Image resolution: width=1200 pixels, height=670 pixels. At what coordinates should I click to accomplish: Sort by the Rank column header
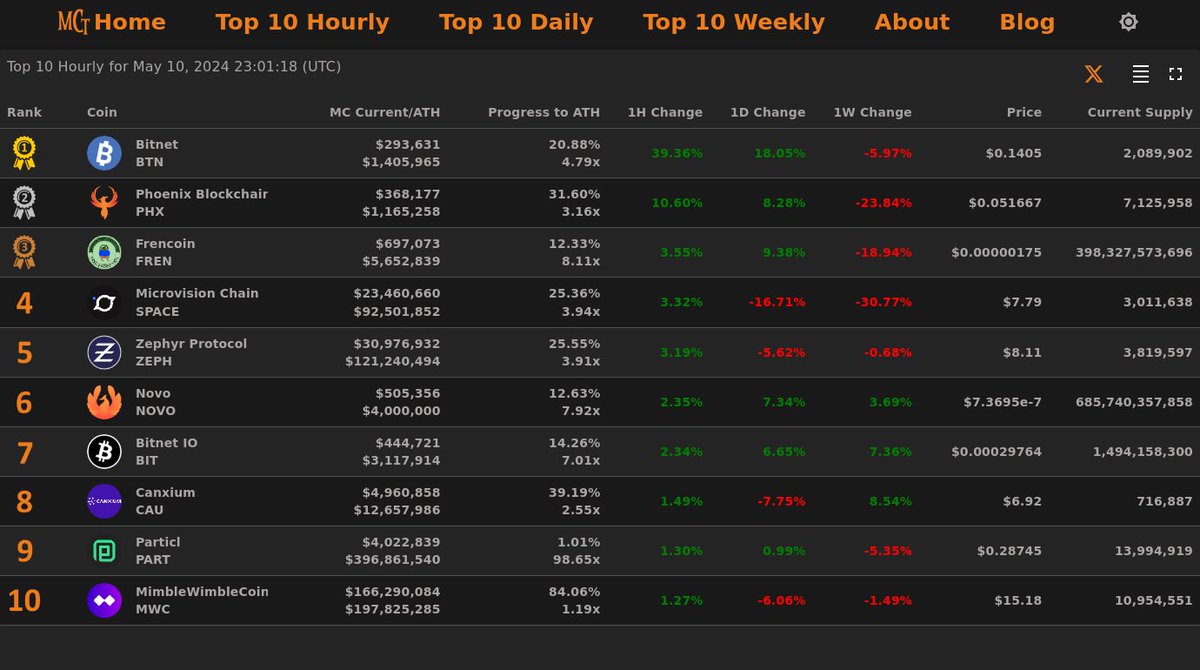(24, 112)
